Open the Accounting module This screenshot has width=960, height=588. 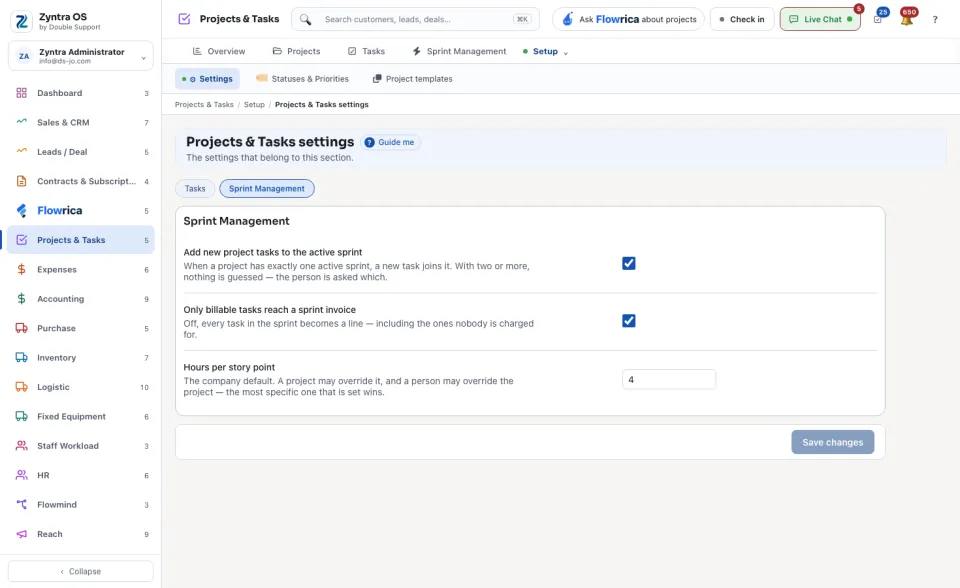81,299
